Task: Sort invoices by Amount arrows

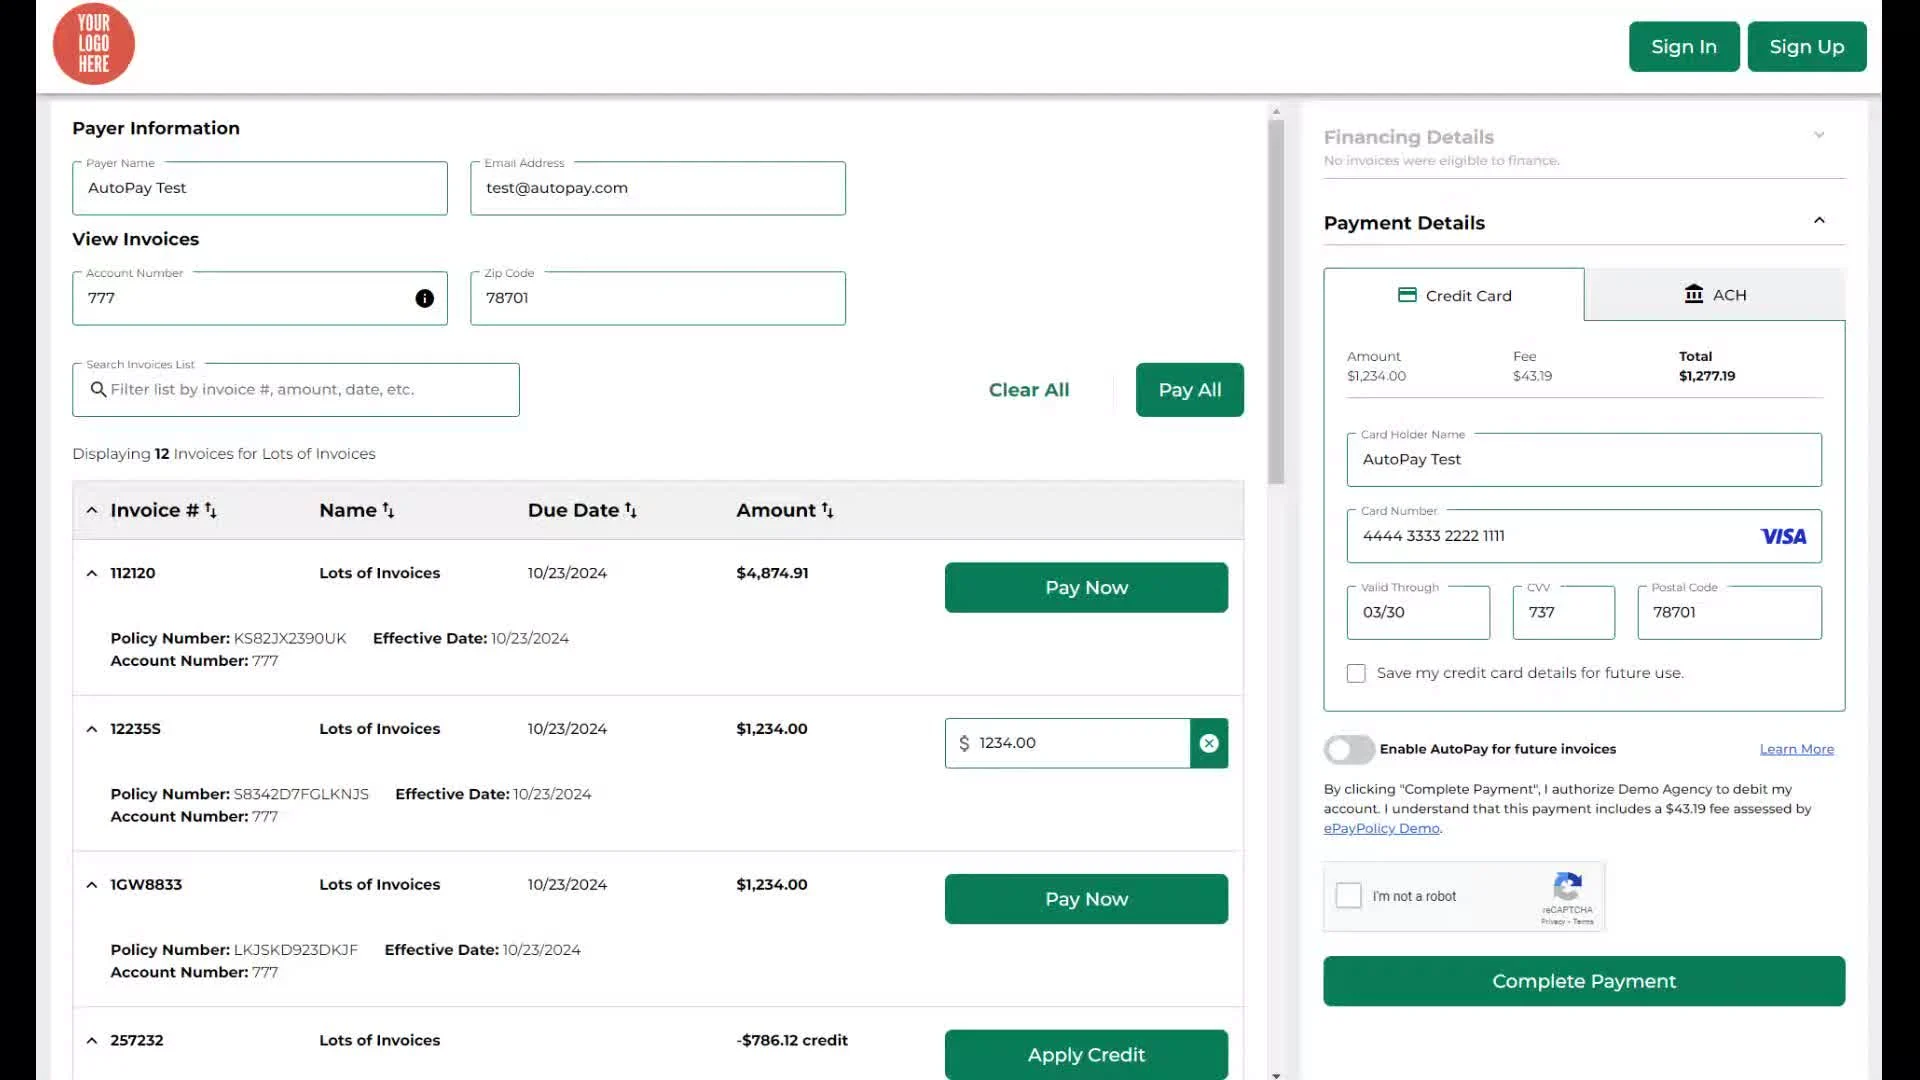Action: click(x=827, y=510)
